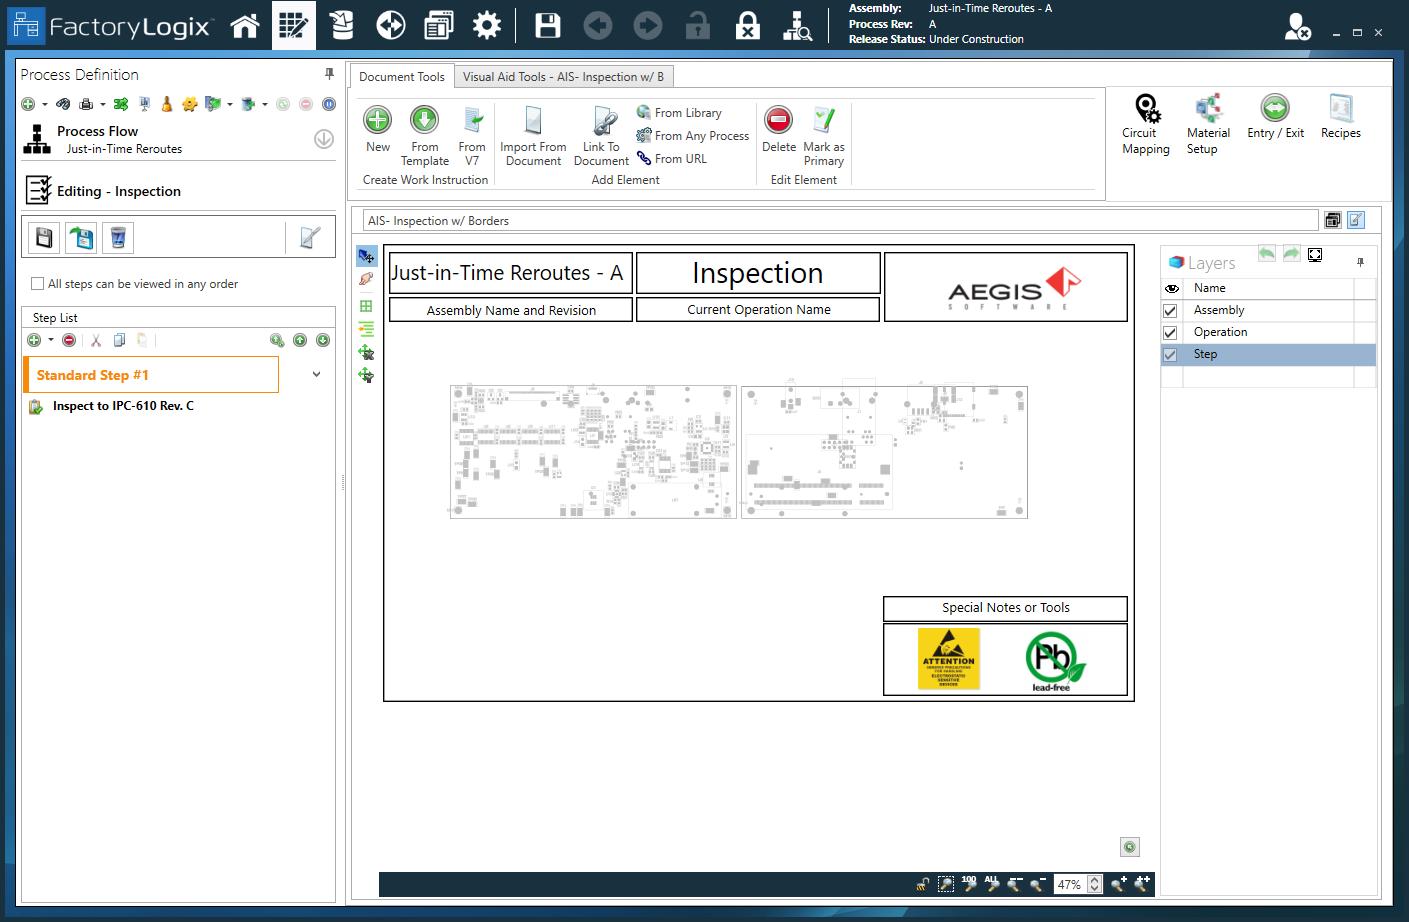Click From Any Process link
This screenshot has width=1409, height=922.
coord(701,136)
